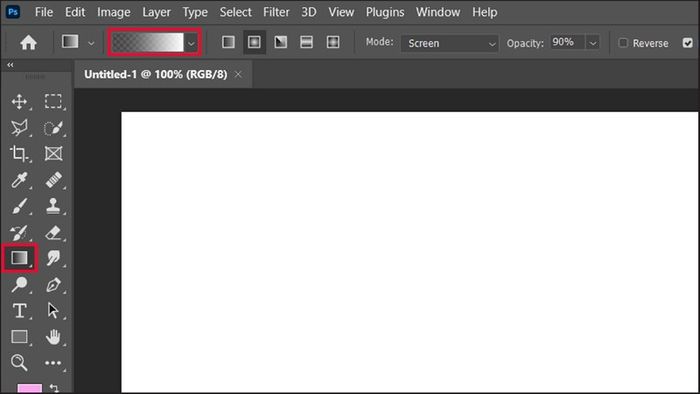Viewport: 700px width, 394px height.
Task: Select the Frame tool
Action: [x=53, y=153]
